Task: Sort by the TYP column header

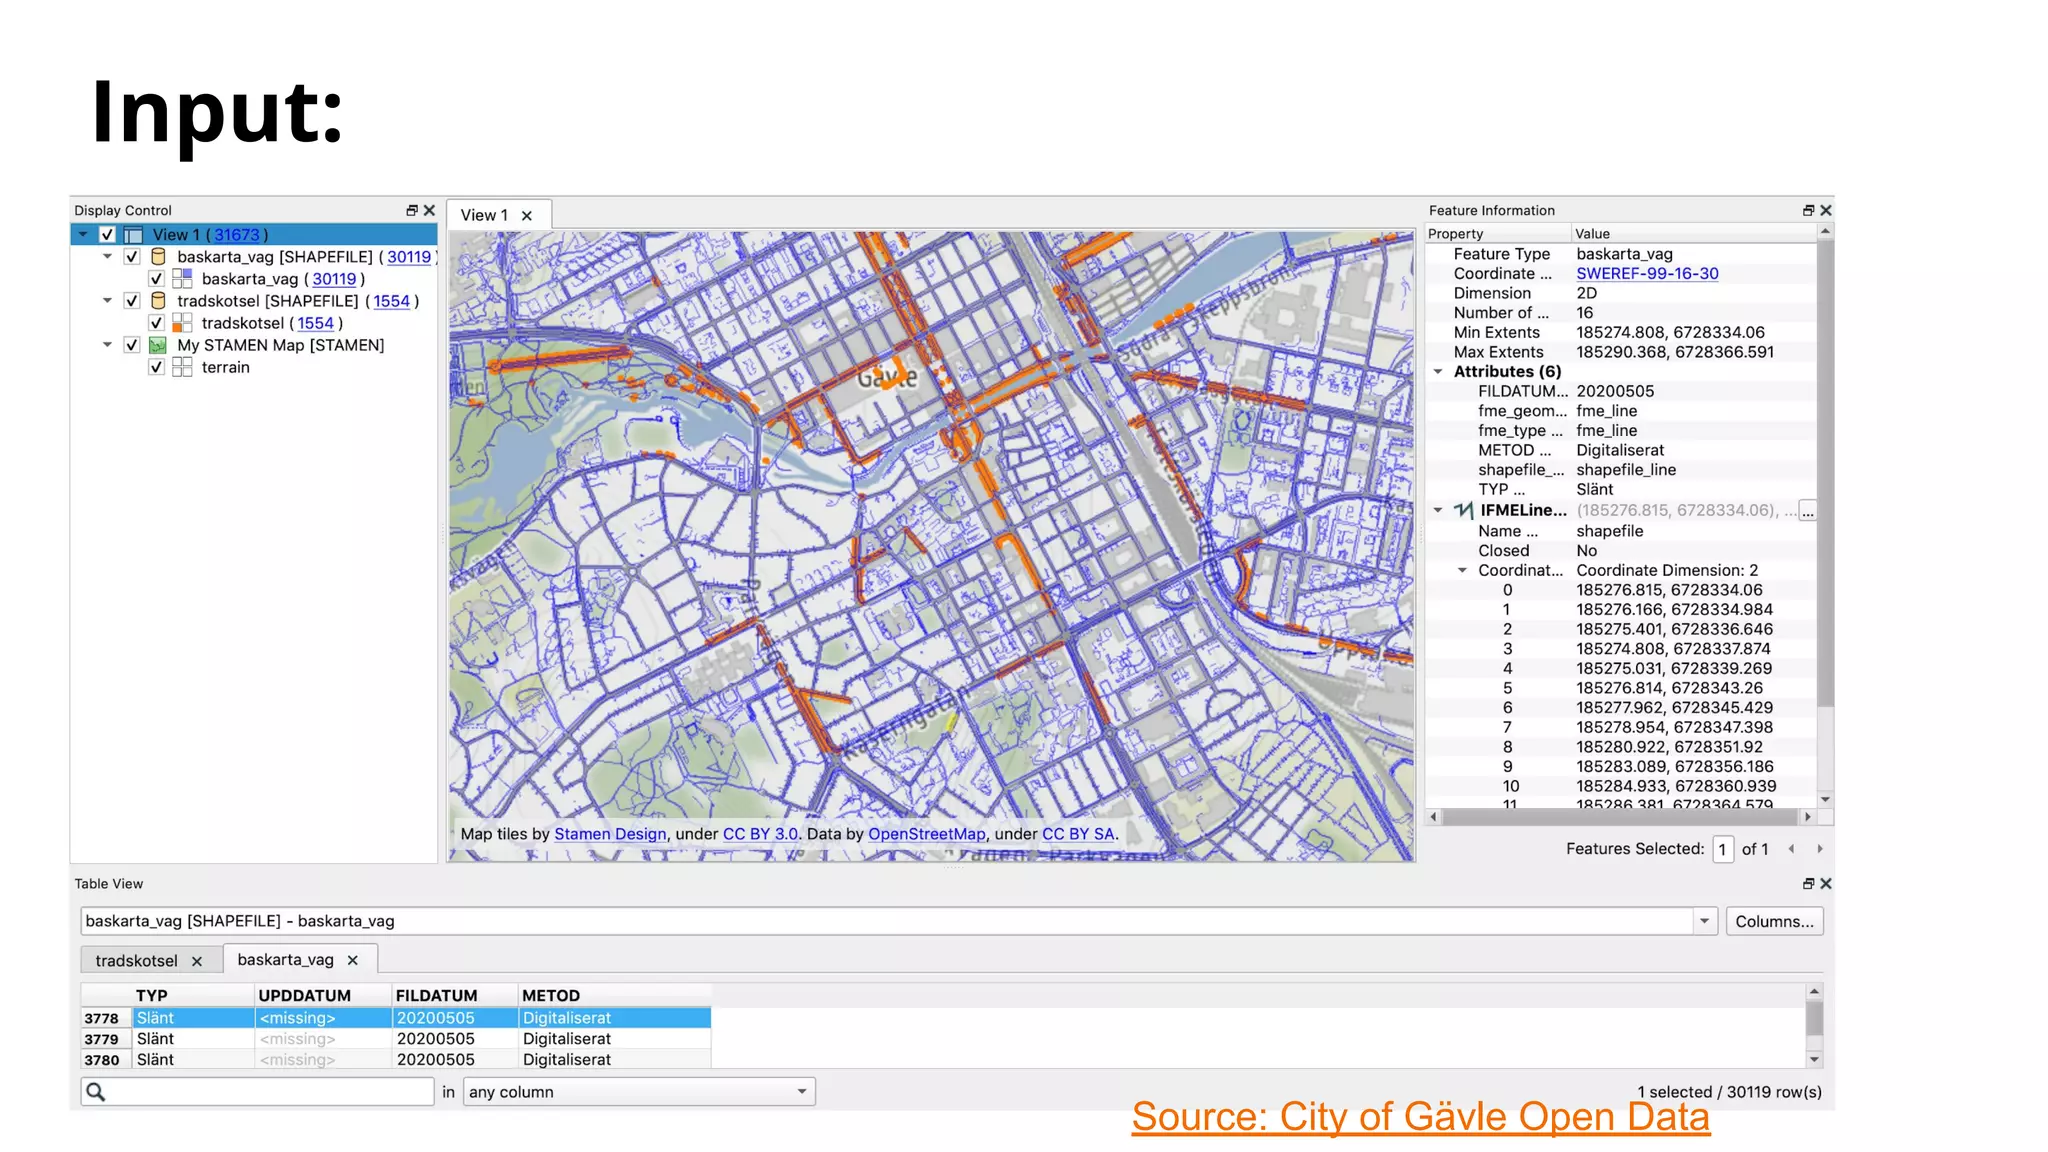Action: coord(194,996)
